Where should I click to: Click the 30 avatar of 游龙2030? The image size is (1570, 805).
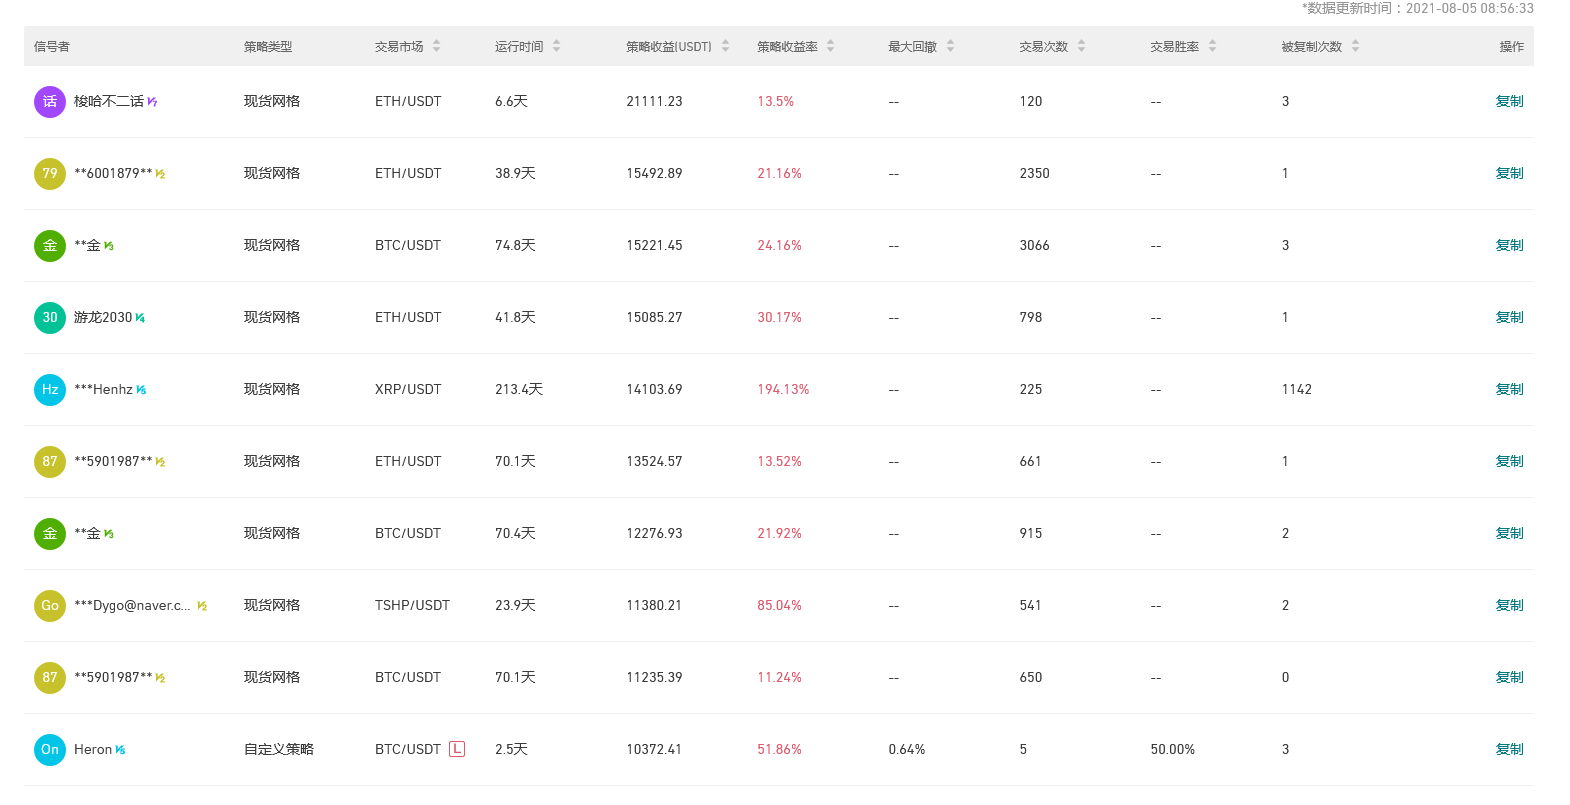coord(50,317)
